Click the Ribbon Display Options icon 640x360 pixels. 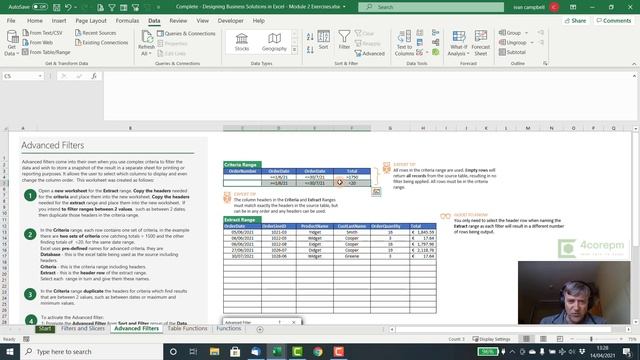573,7
